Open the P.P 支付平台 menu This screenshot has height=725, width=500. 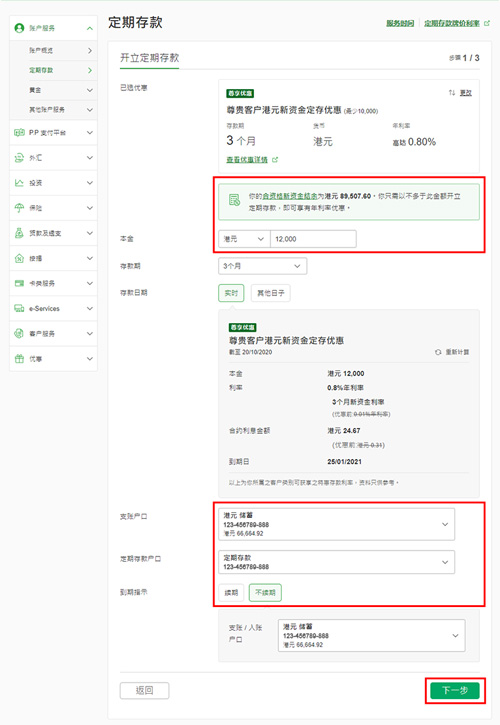(53, 133)
